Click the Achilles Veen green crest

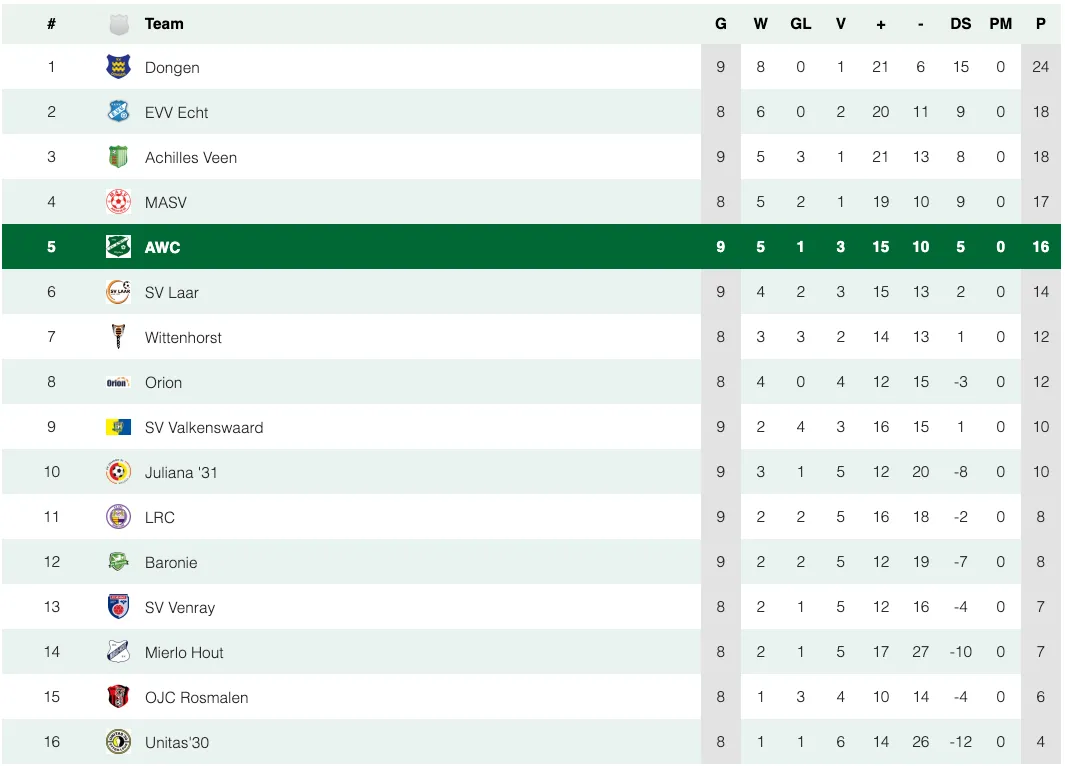click(118, 157)
